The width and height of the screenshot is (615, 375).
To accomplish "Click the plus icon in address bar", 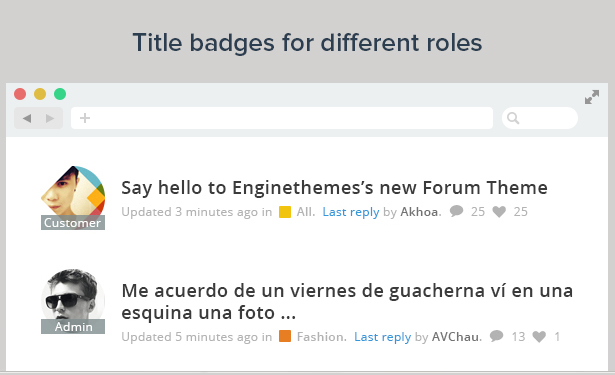I will click(85, 118).
